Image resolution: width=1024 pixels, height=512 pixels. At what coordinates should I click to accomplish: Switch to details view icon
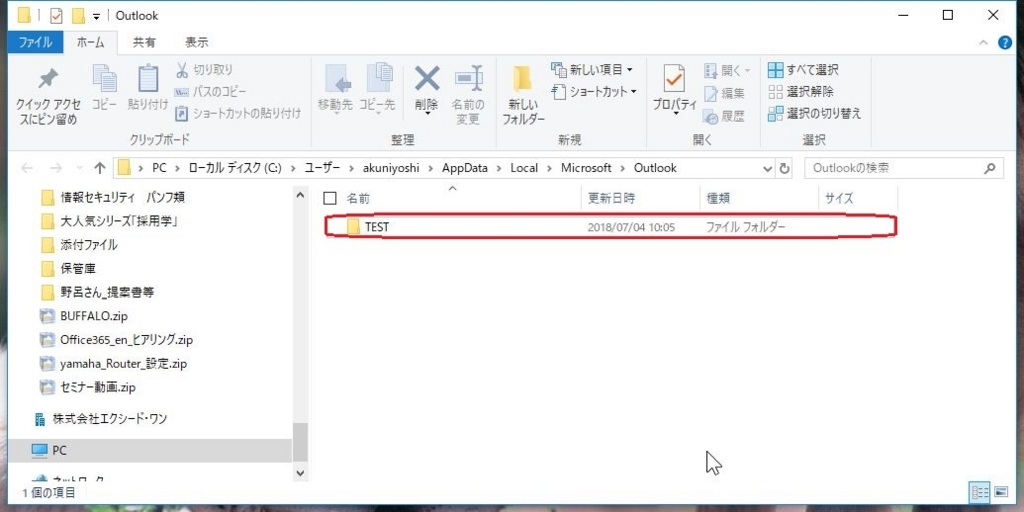(980, 492)
